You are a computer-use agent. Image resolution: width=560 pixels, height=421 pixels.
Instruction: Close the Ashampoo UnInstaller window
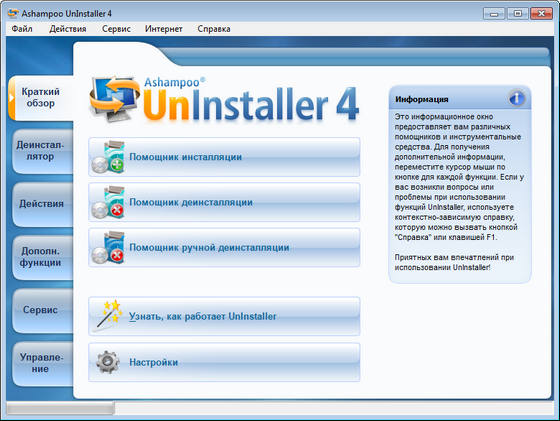tap(541, 14)
